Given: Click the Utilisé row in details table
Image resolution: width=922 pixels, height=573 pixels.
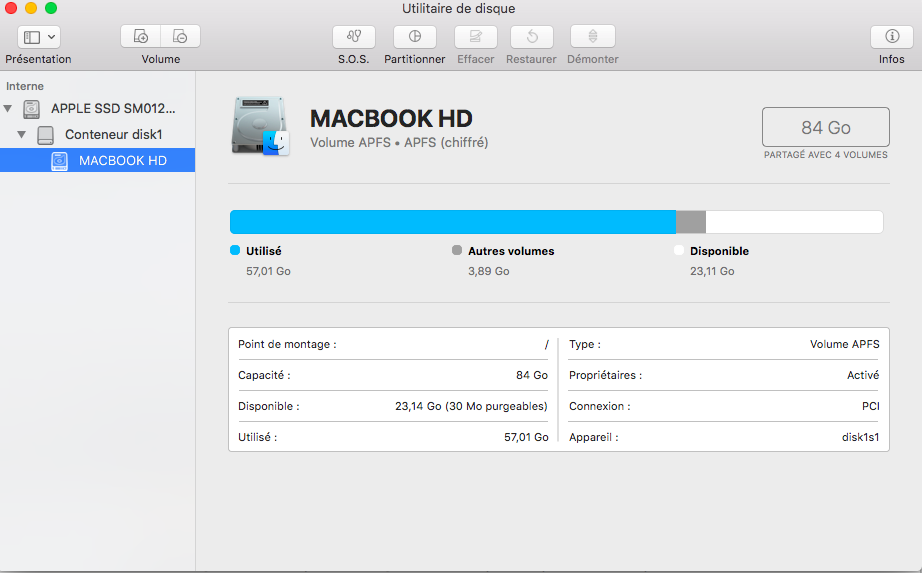Looking at the screenshot, I should [x=393, y=437].
